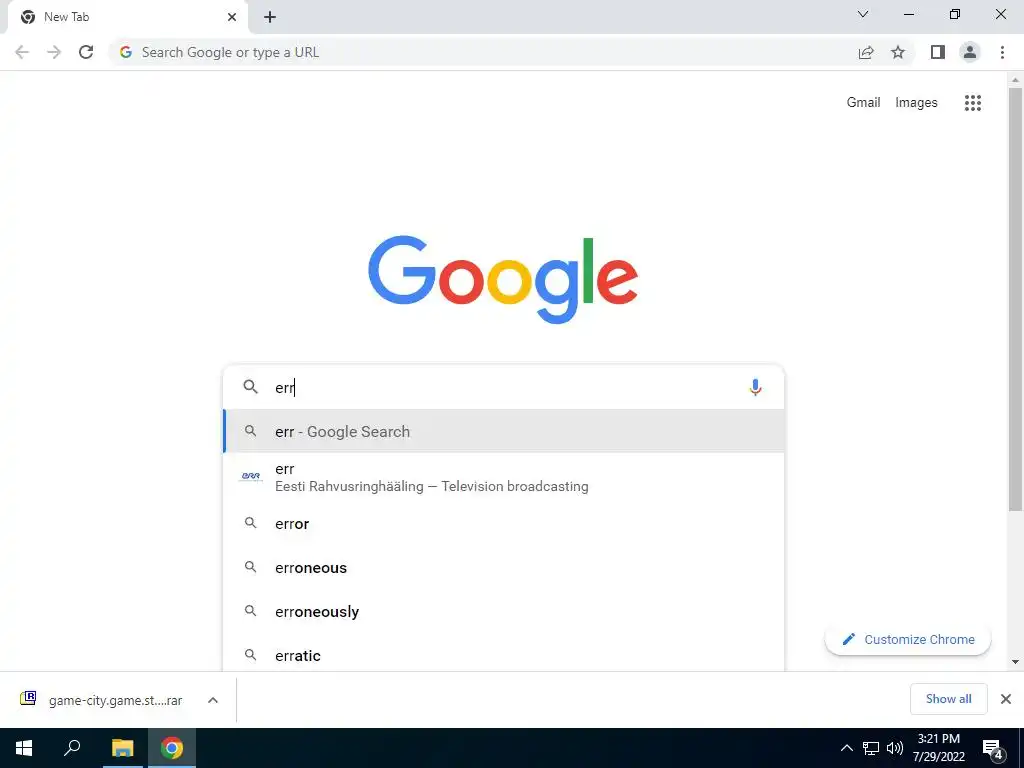The width and height of the screenshot is (1024, 768).
Task: Click Show all downloads
Action: coord(948,699)
